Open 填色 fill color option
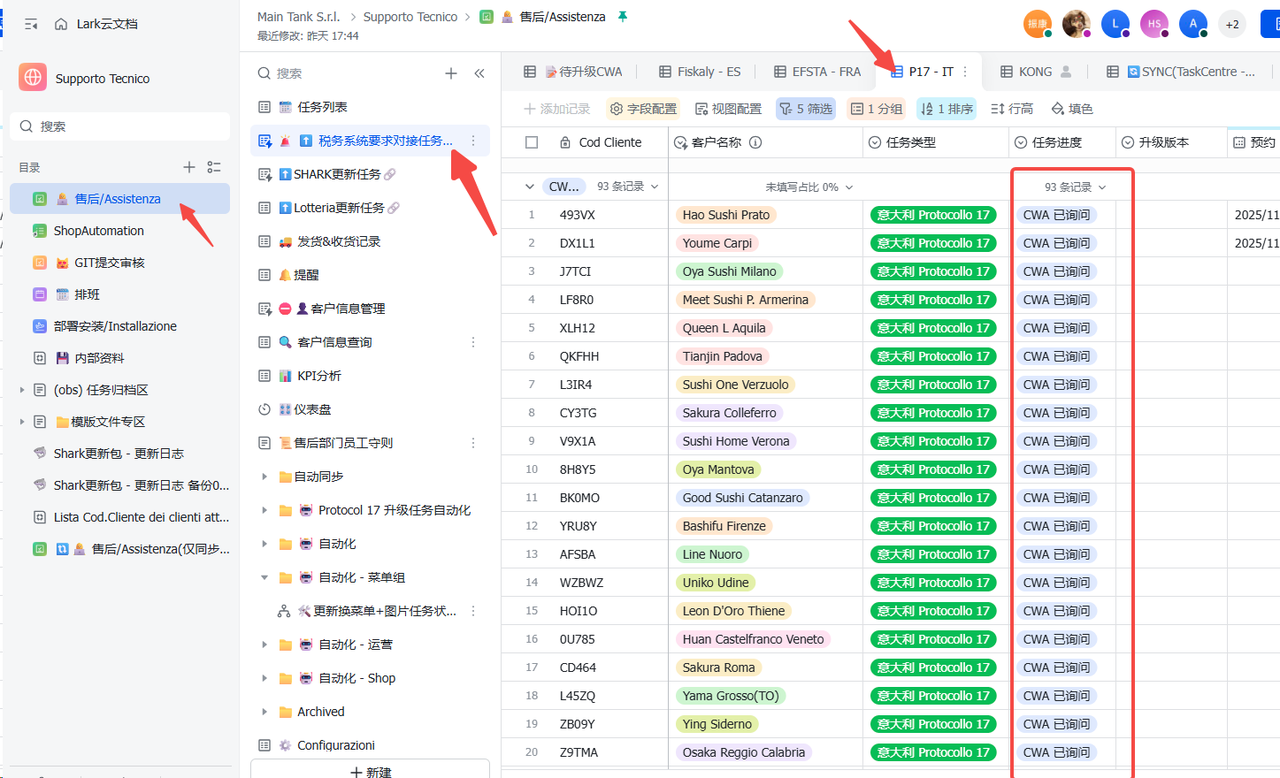Image resolution: width=1280 pixels, height=778 pixels. pyautogui.click(x=1072, y=108)
